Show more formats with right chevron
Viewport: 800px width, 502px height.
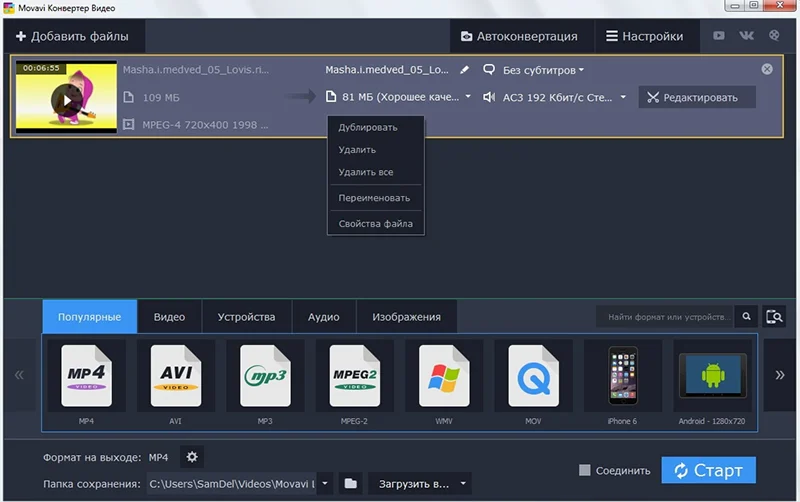pyautogui.click(x=780, y=375)
